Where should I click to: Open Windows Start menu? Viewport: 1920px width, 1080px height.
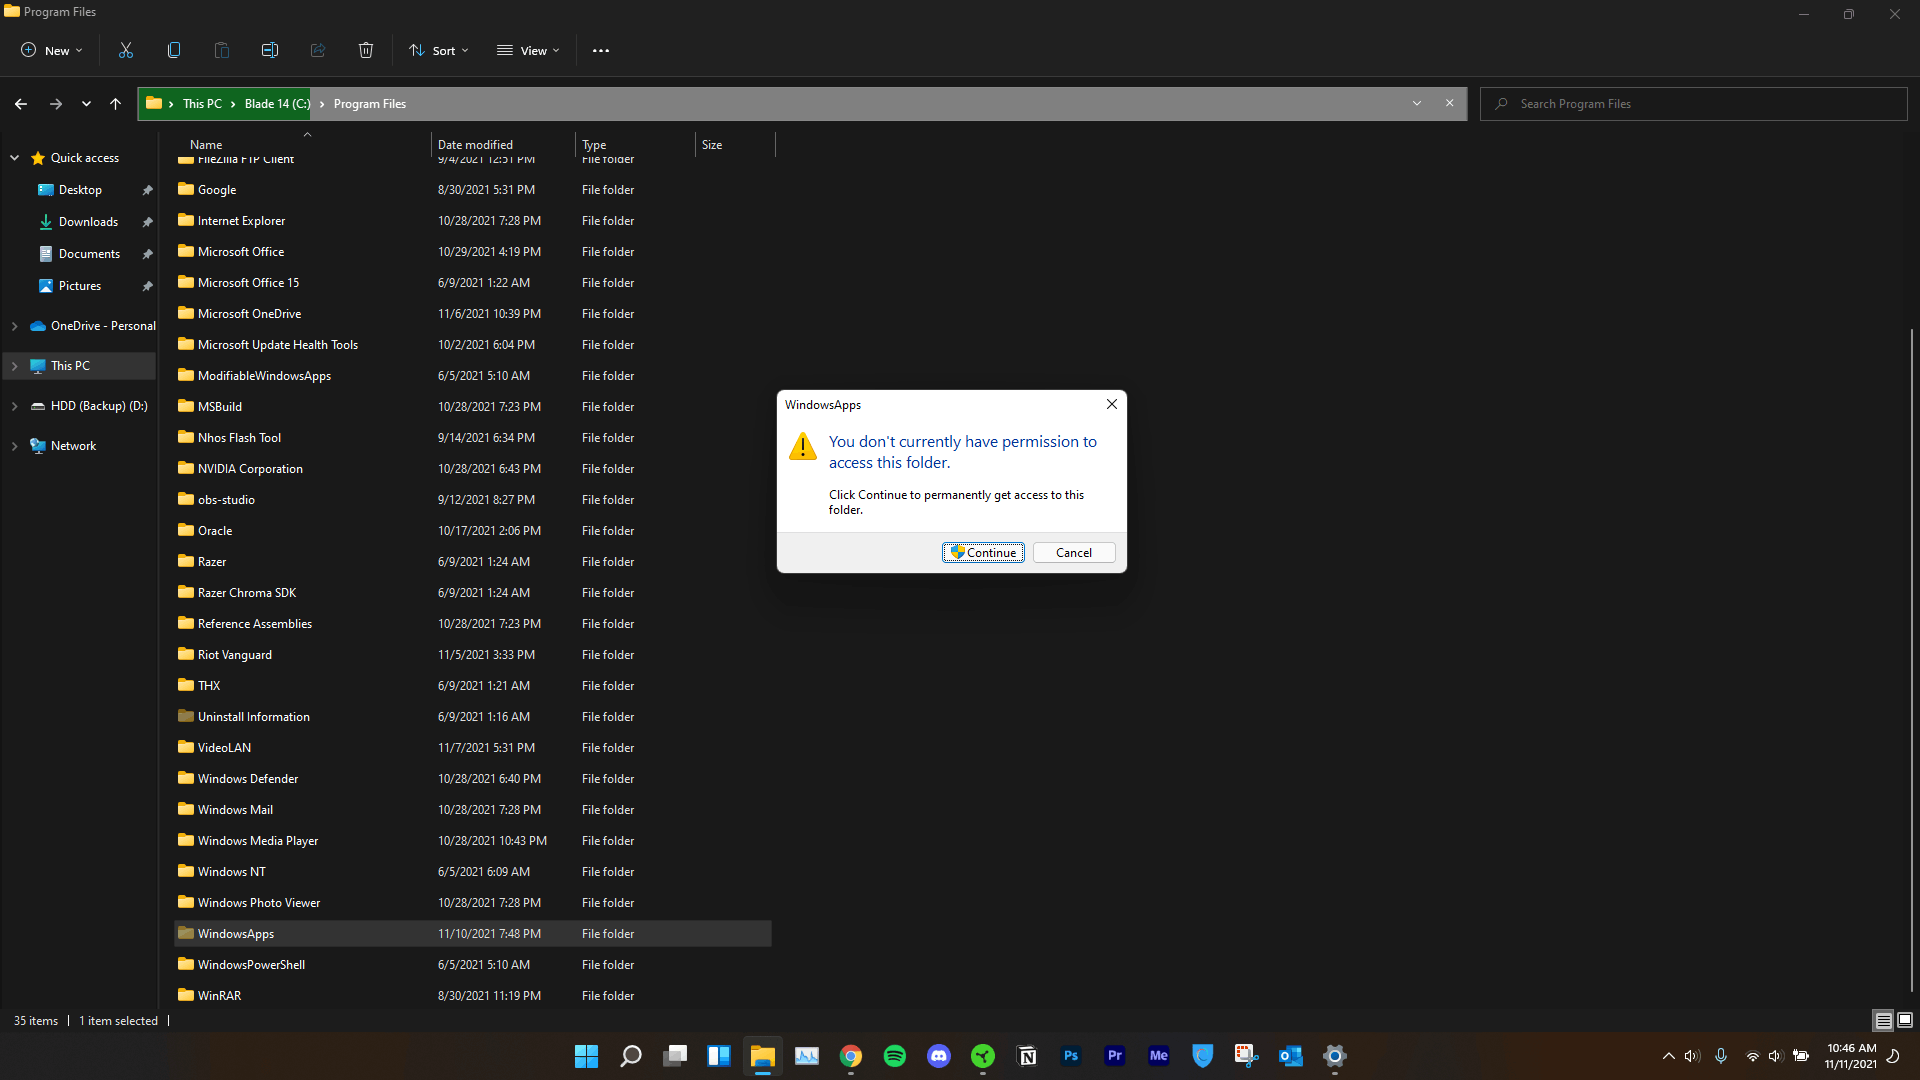[586, 1056]
